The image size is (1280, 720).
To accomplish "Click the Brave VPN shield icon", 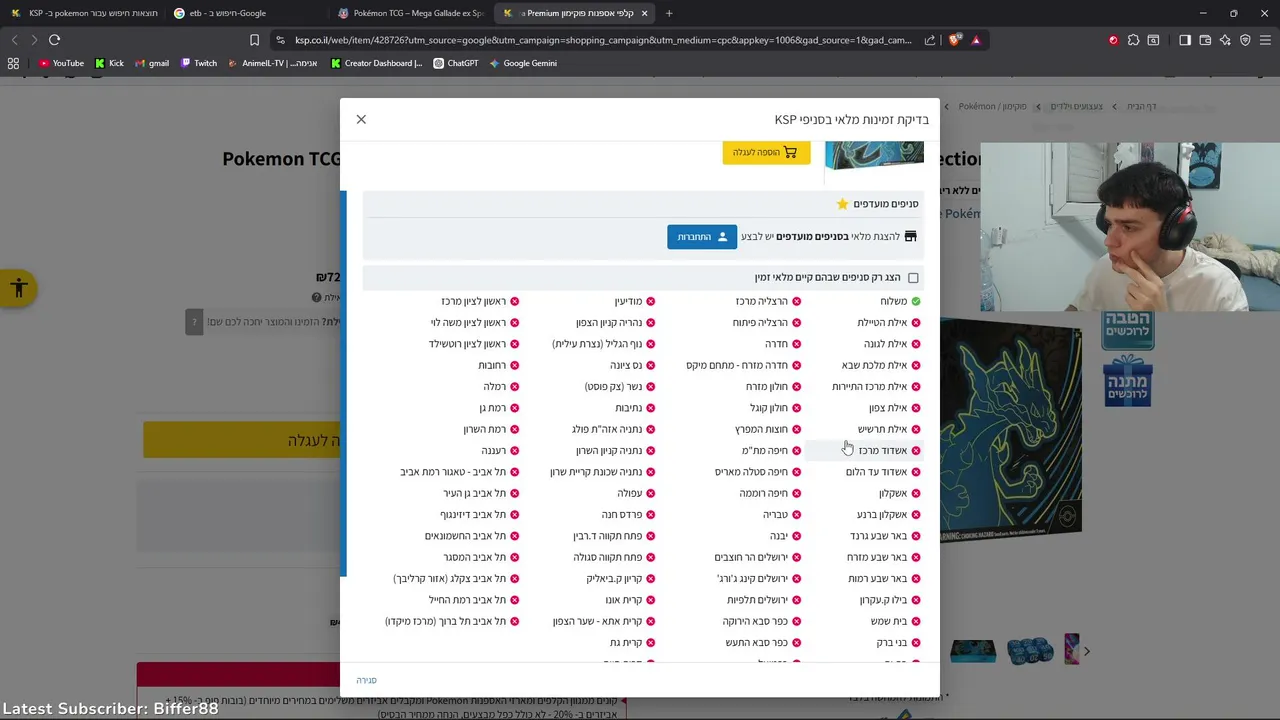I will (1245, 40).
